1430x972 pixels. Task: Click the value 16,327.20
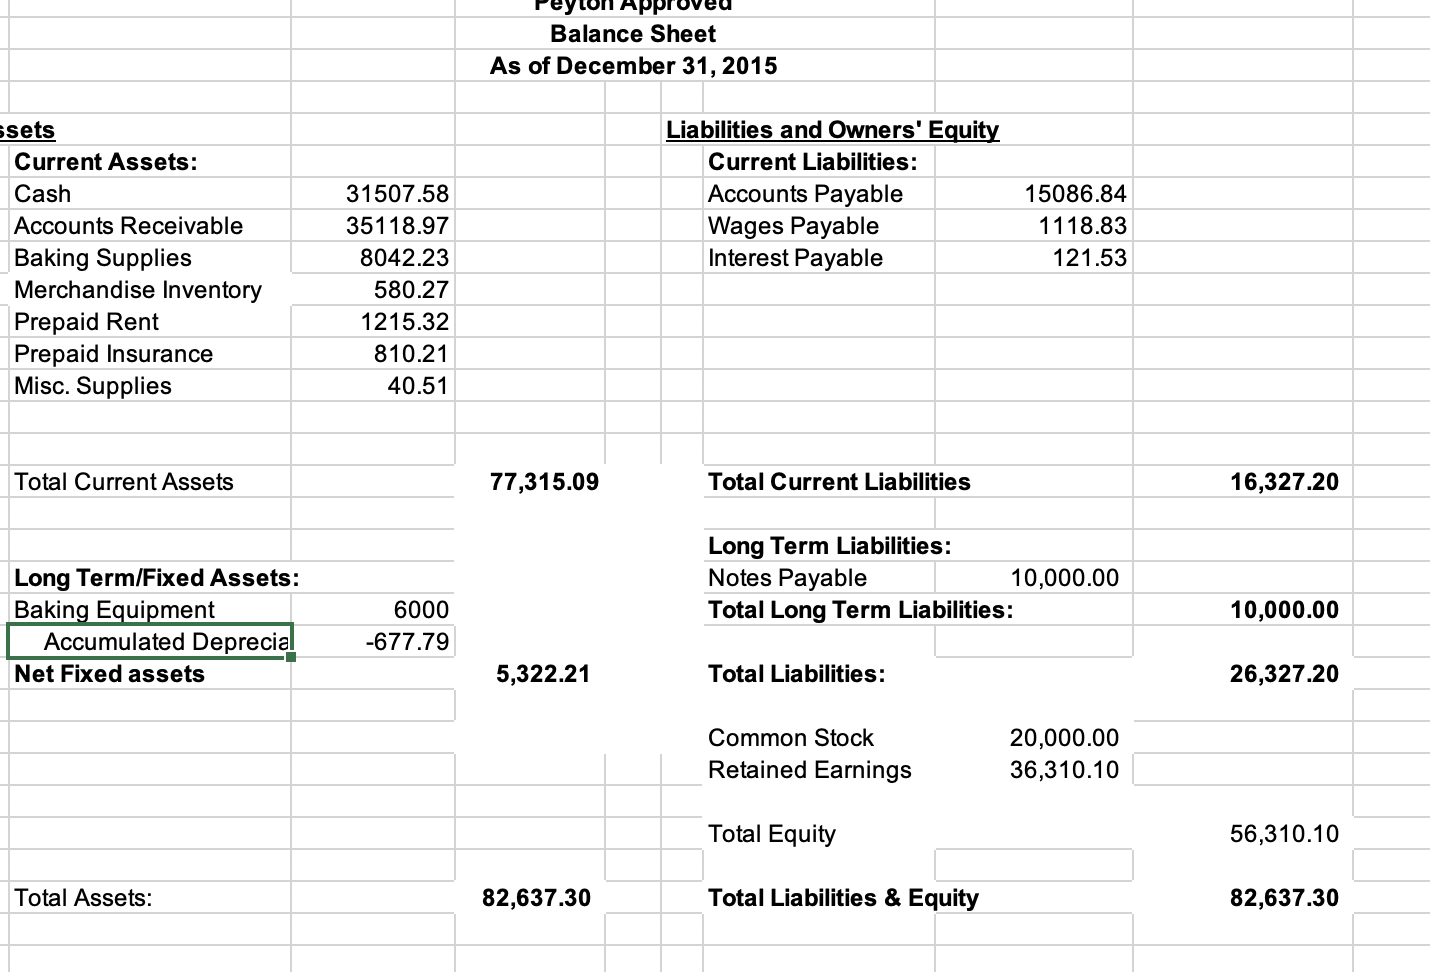(1285, 482)
